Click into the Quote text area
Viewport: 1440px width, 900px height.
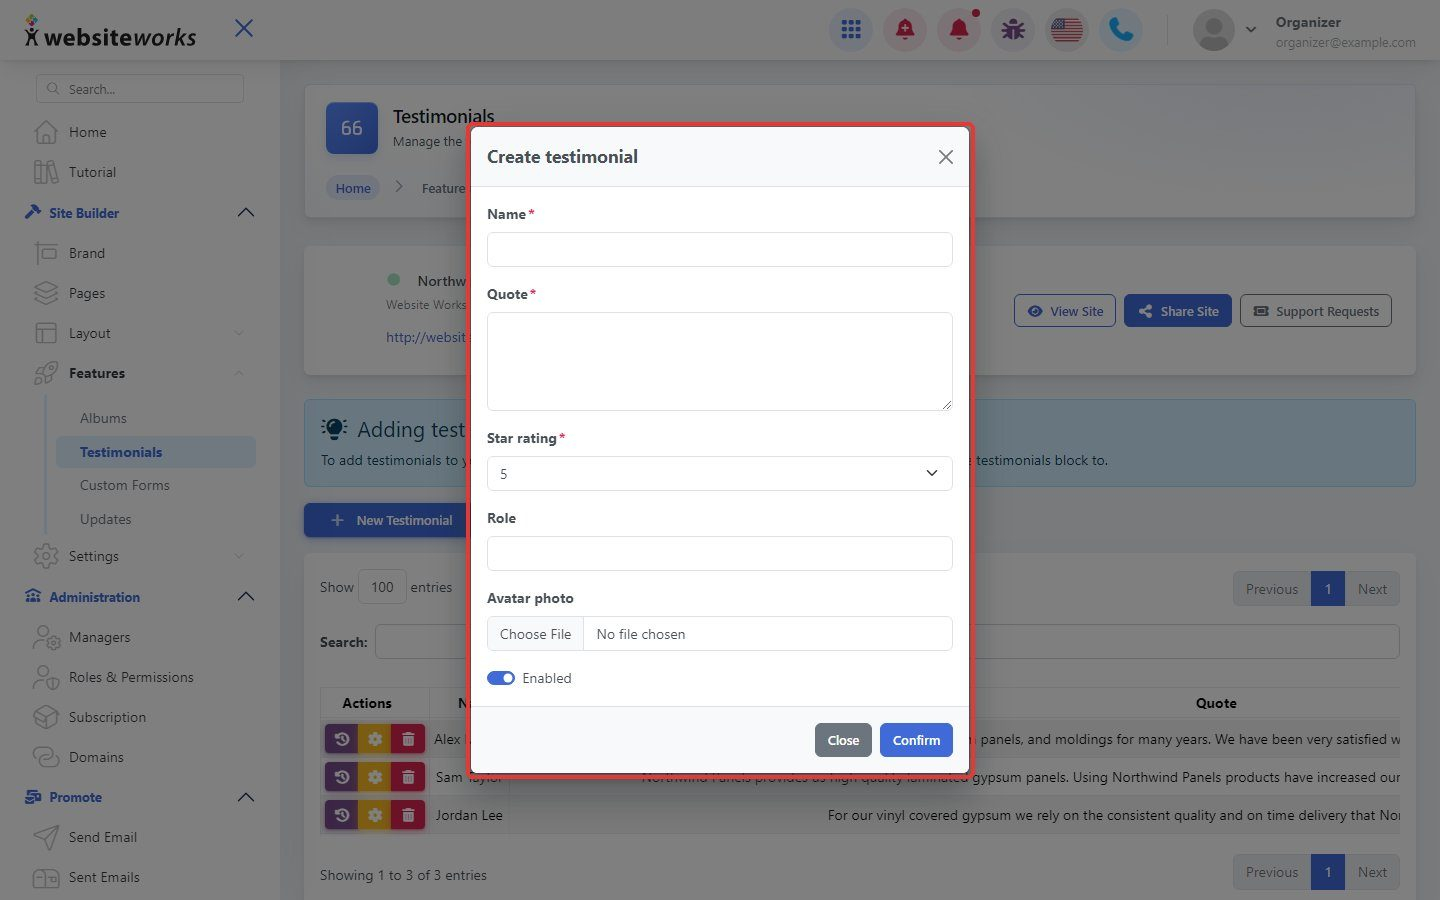pos(720,361)
